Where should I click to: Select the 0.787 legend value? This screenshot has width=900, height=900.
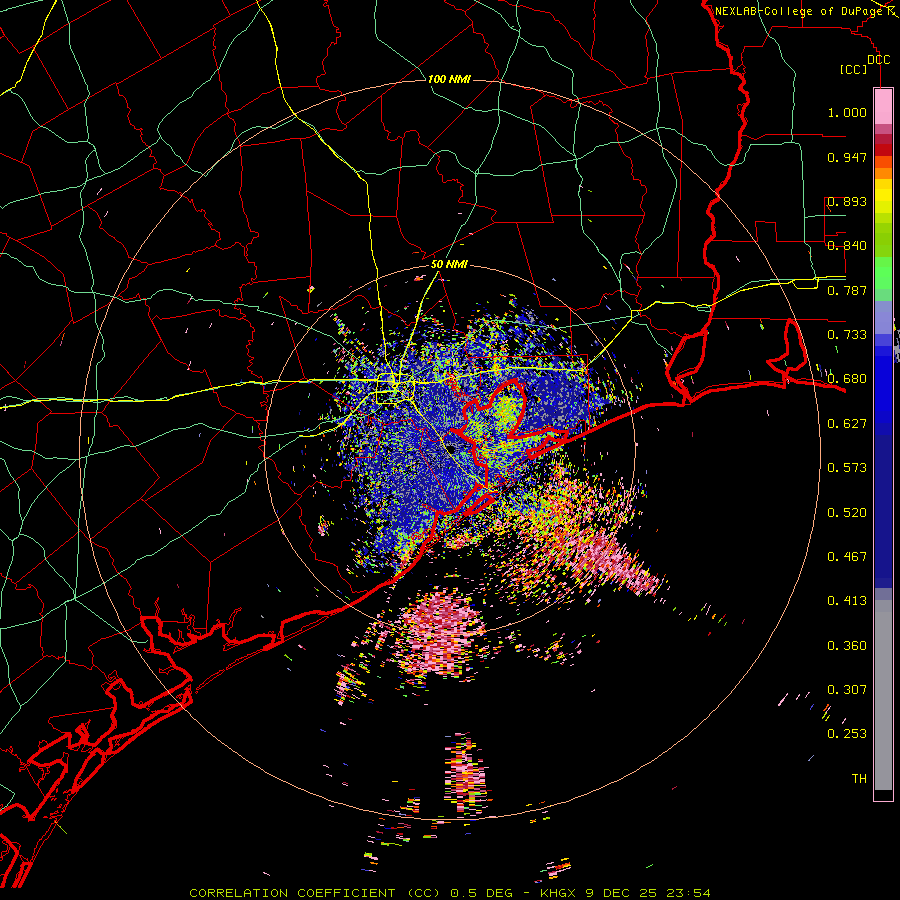tap(847, 290)
